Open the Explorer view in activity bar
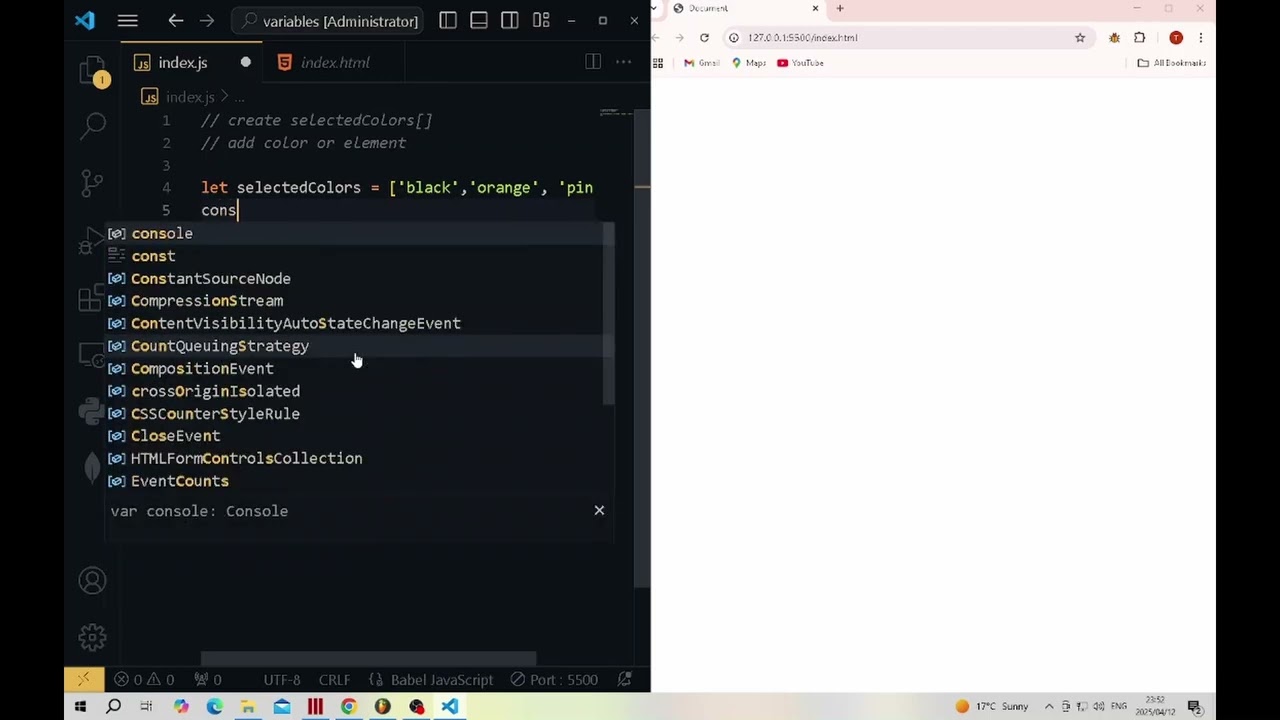 tap(93, 70)
